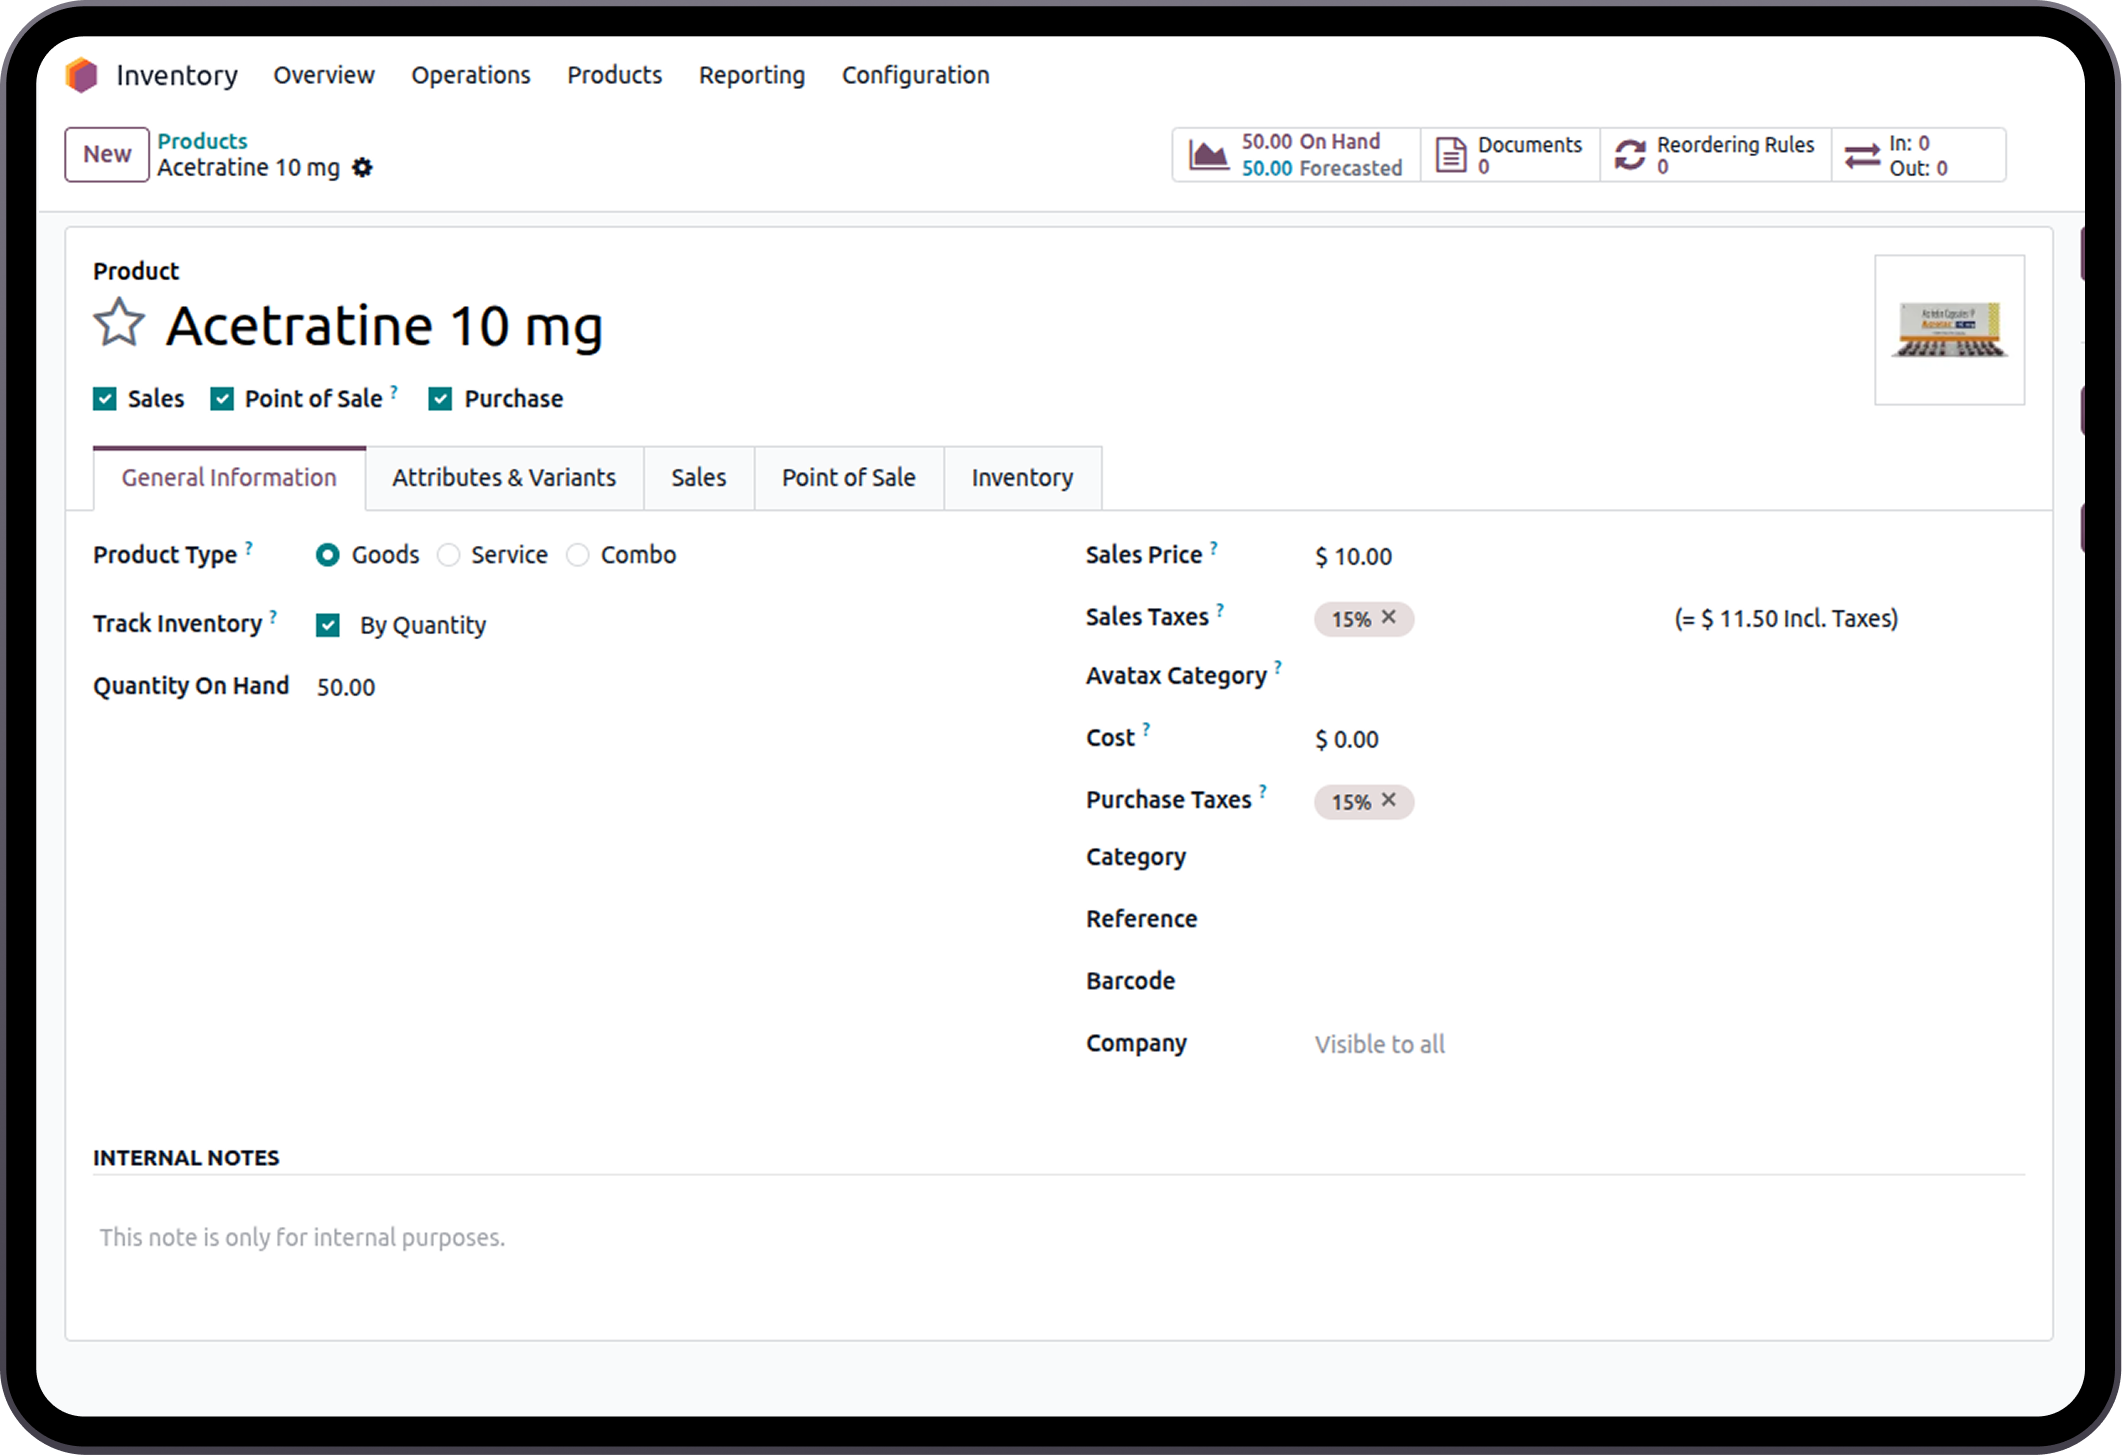Open Reordering Rules stat button
Viewport: 2122px width, 1455px height.
pos(1716,155)
